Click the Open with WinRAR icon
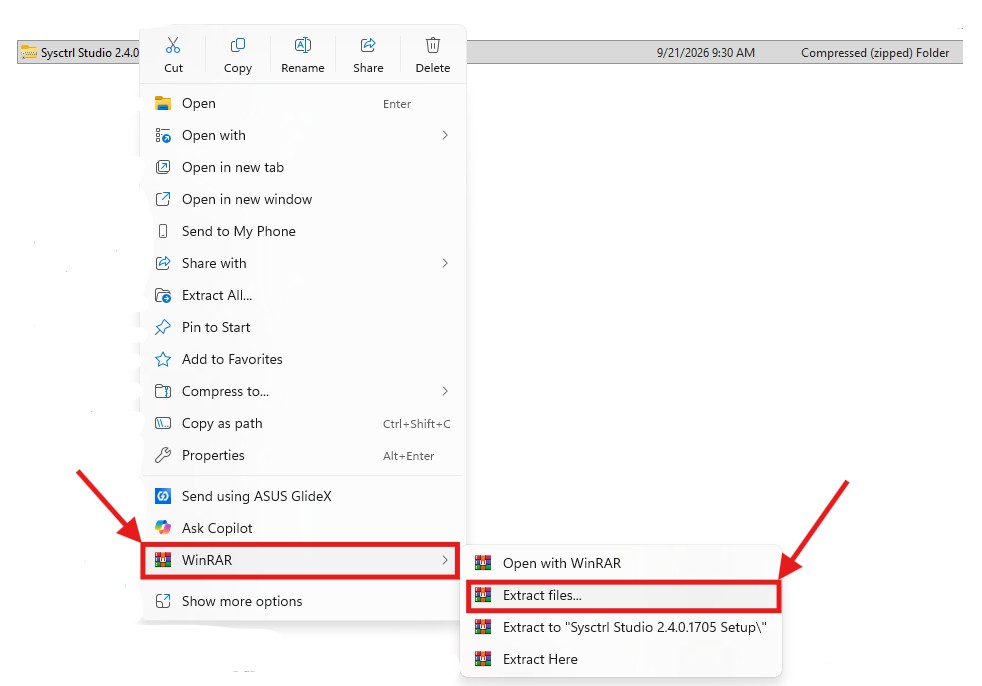The width and height of the screenshot is (982, 686). point(483,563)
